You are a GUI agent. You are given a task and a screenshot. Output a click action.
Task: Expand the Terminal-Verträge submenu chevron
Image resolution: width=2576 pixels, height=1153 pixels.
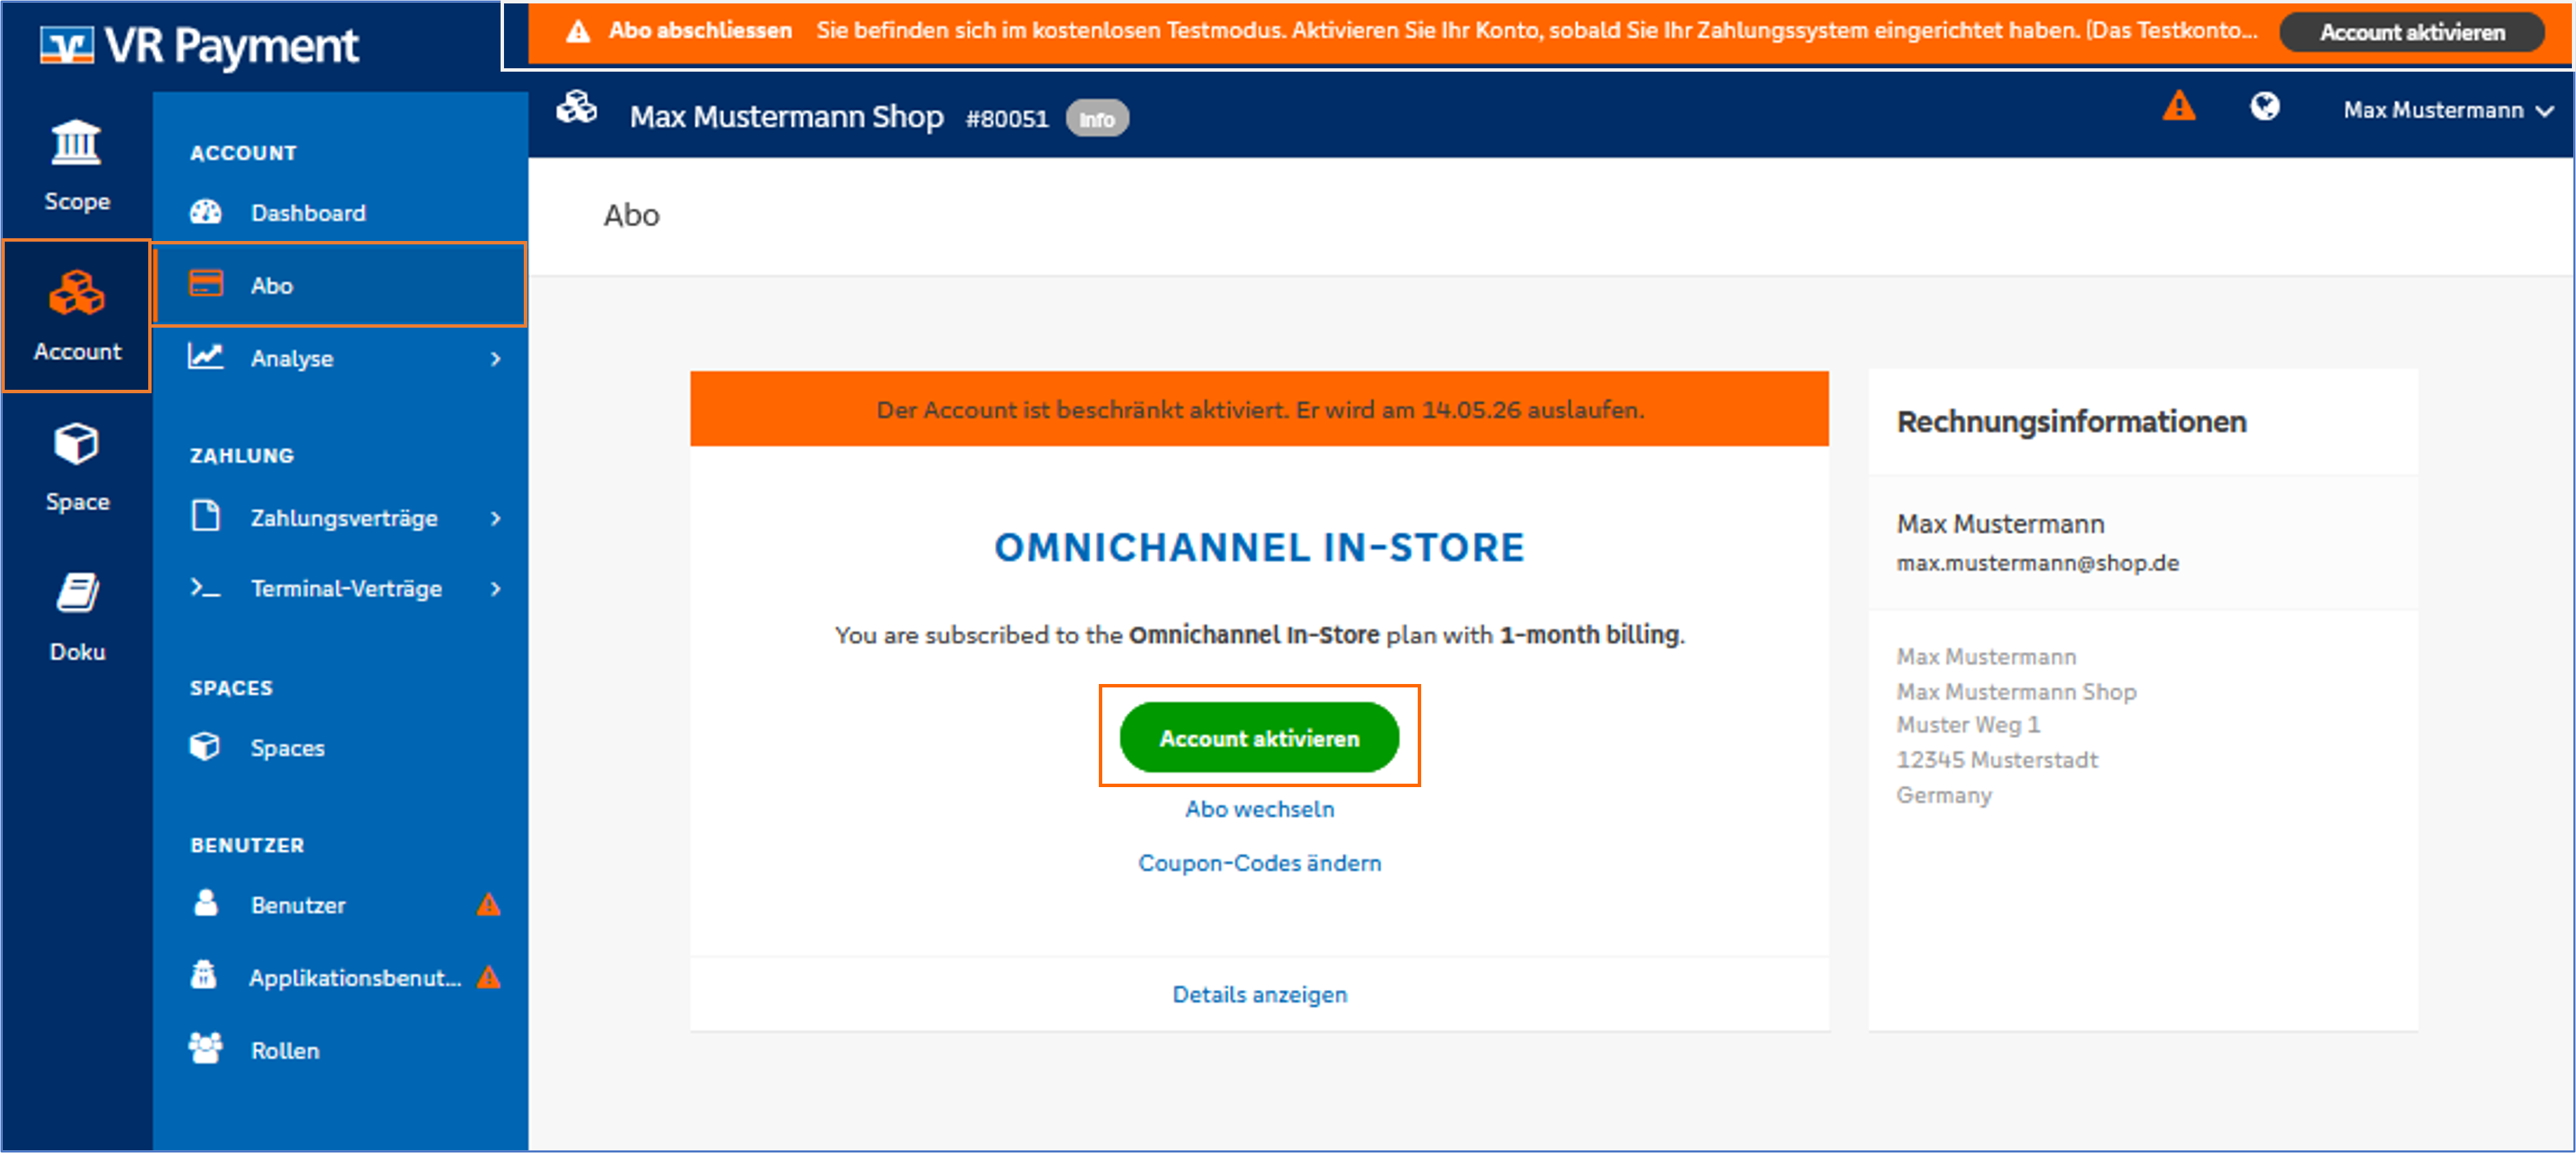point(496,589)
